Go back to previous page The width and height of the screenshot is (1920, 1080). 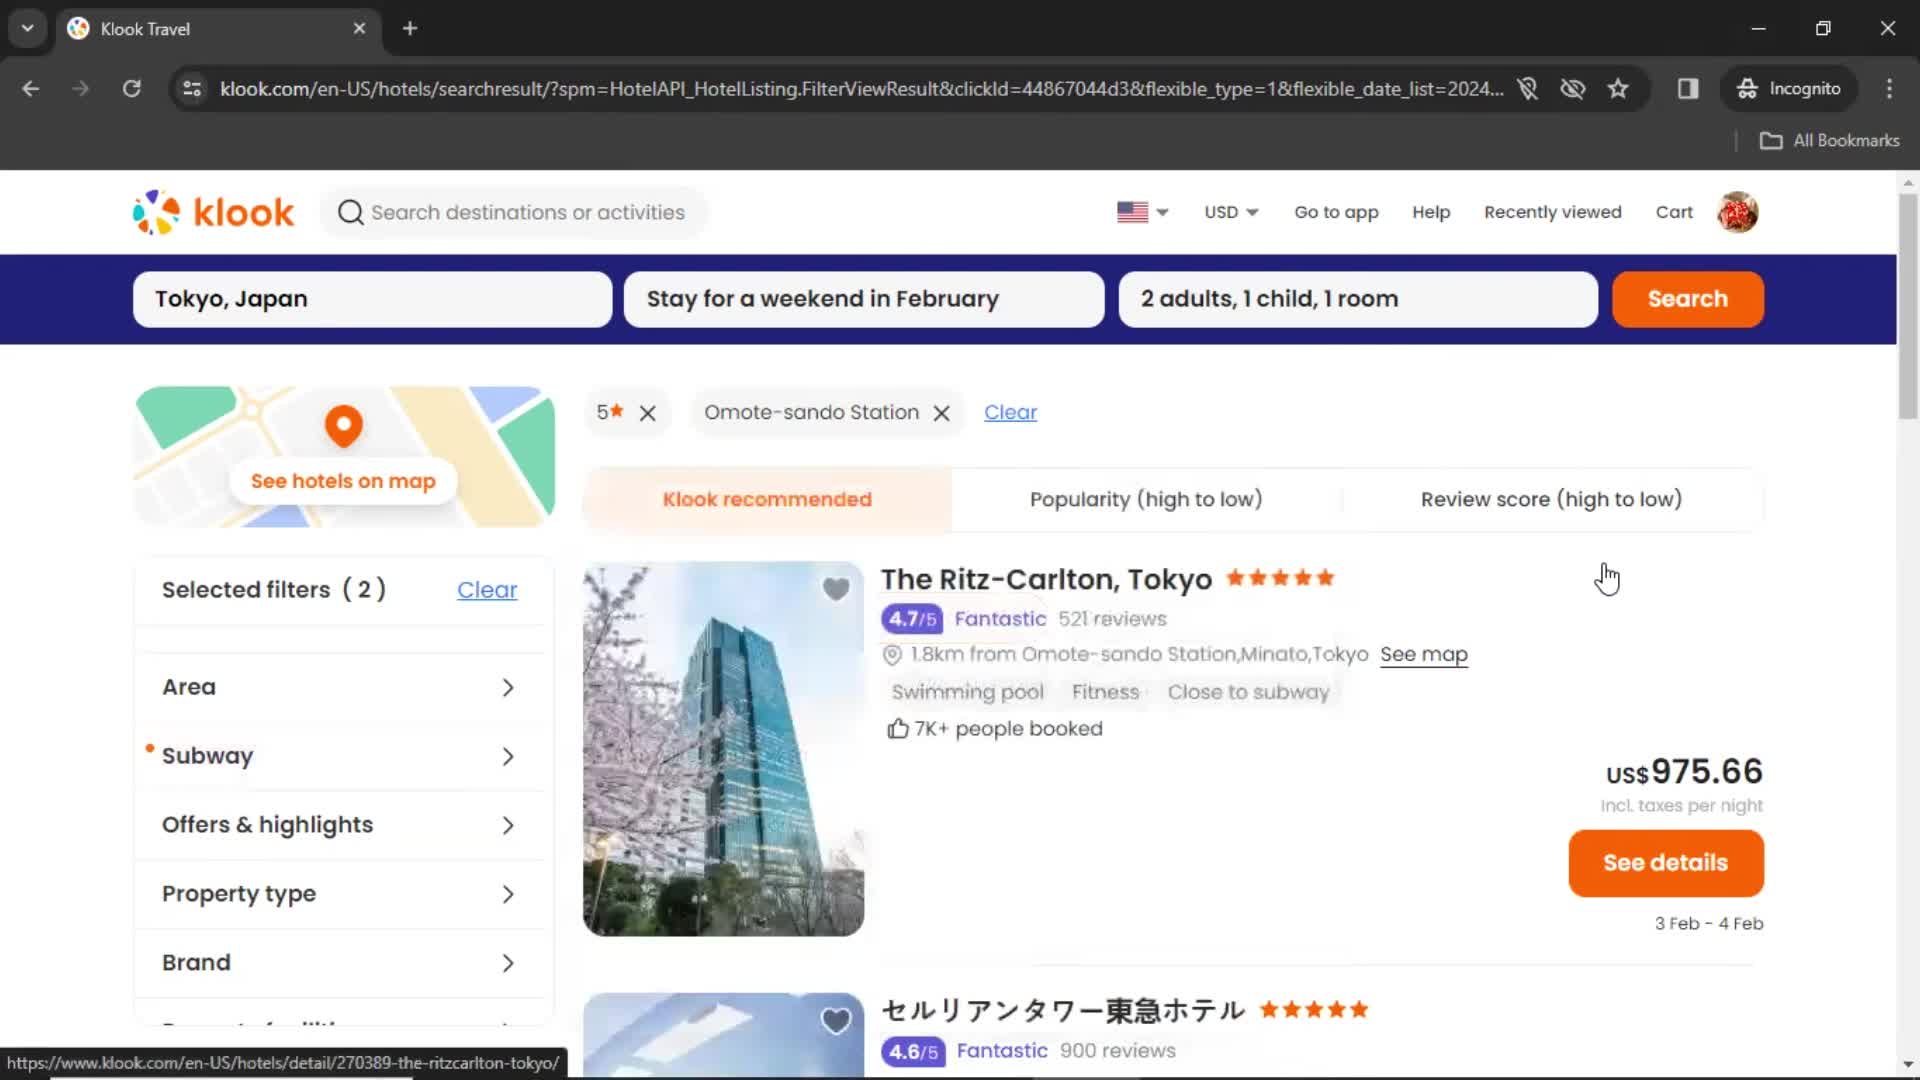tap(31, 89)
